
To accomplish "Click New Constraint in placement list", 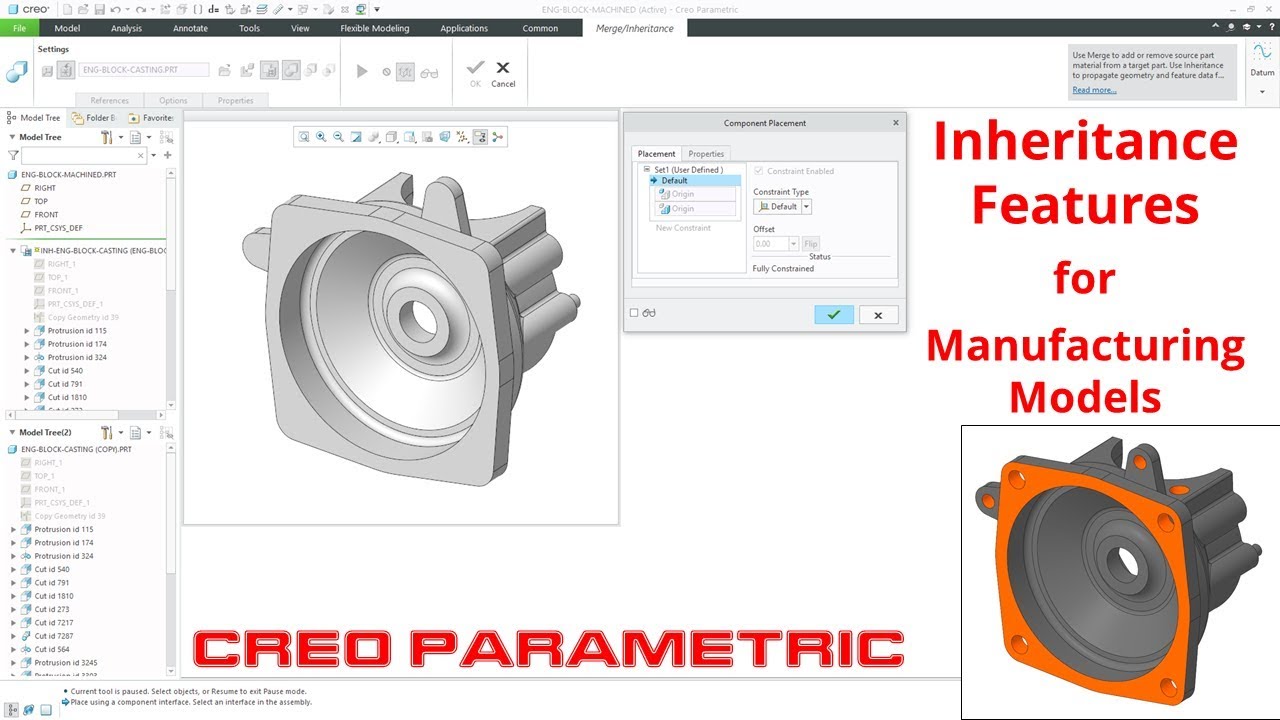I will 683,228.
